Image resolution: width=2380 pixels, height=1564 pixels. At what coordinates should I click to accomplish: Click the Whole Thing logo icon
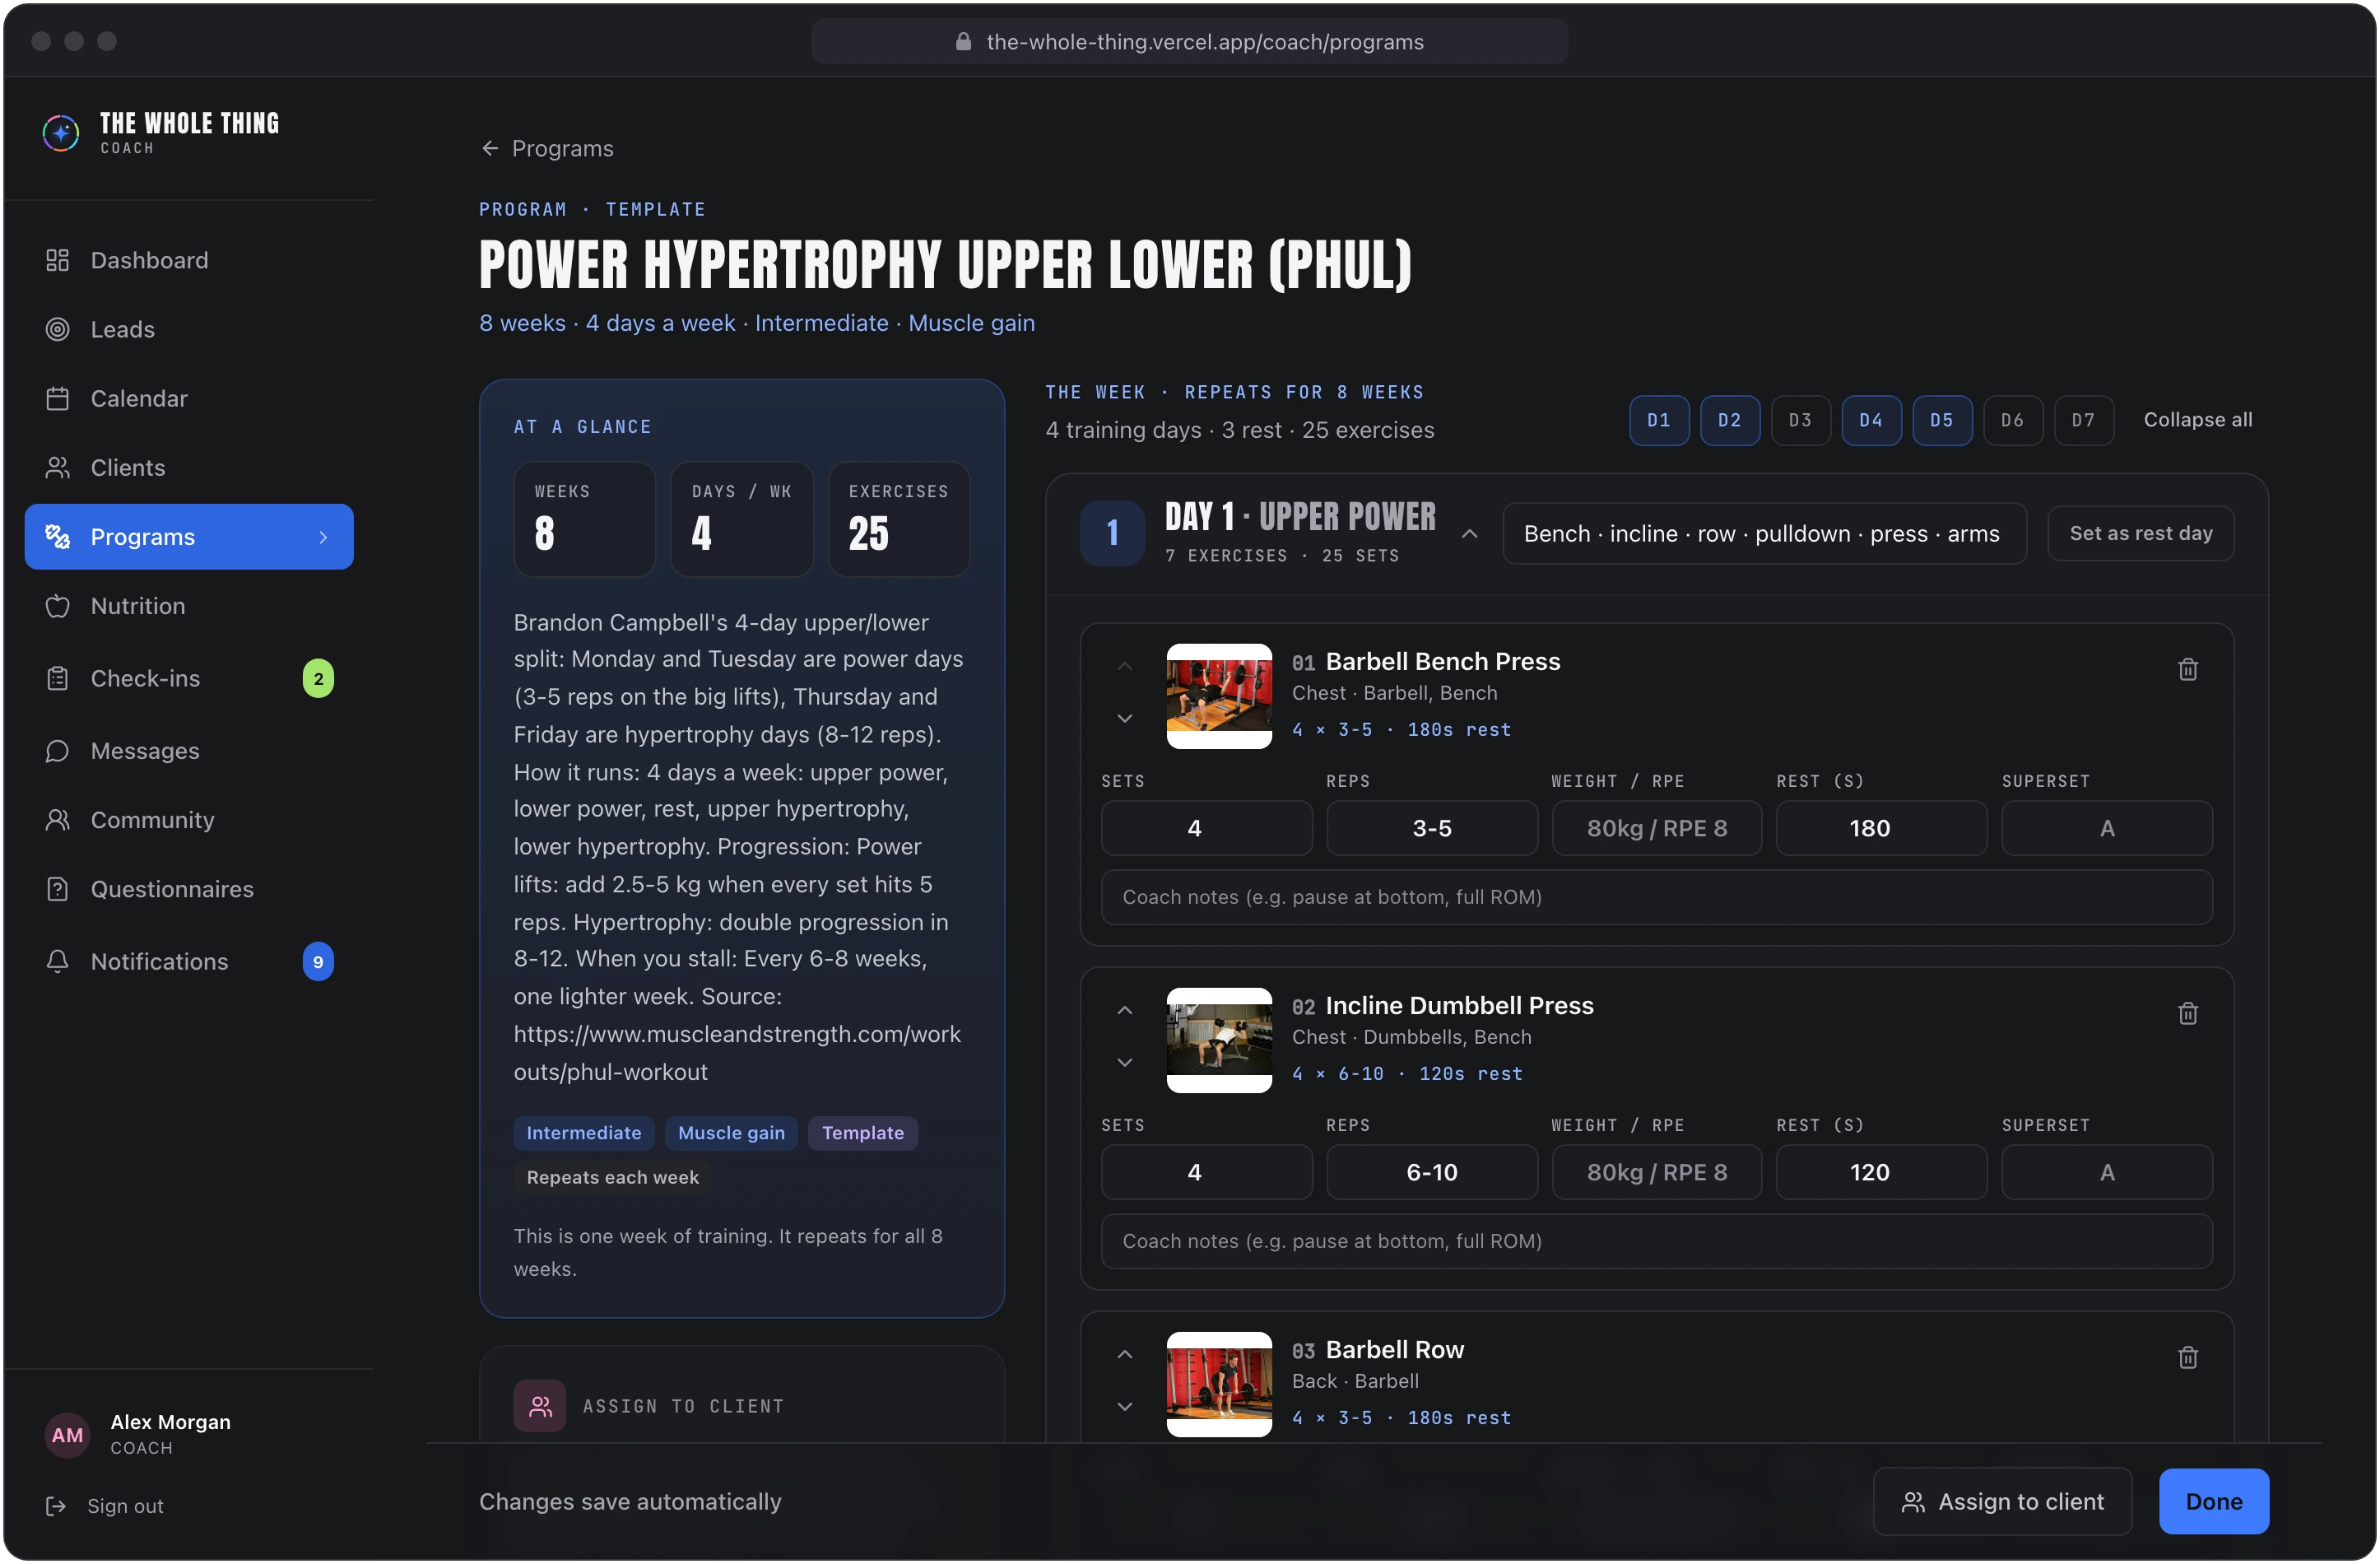pos(61,132)
